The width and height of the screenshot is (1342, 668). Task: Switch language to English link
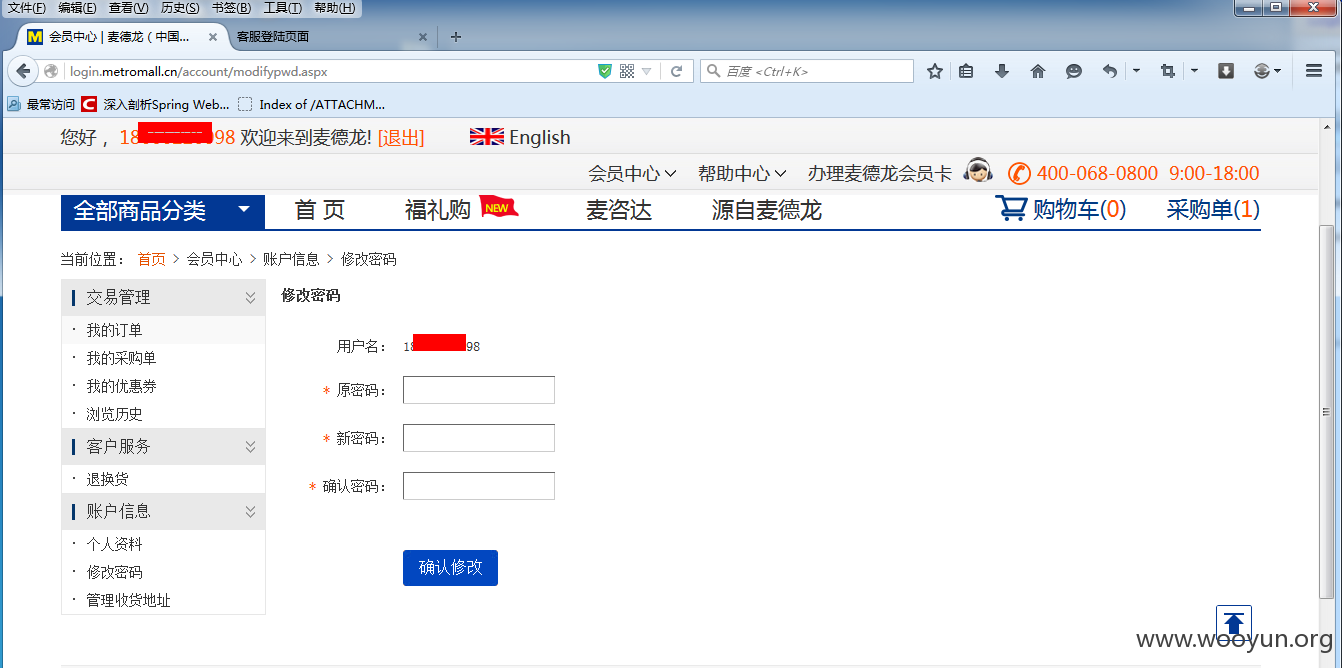click(540, 137)
